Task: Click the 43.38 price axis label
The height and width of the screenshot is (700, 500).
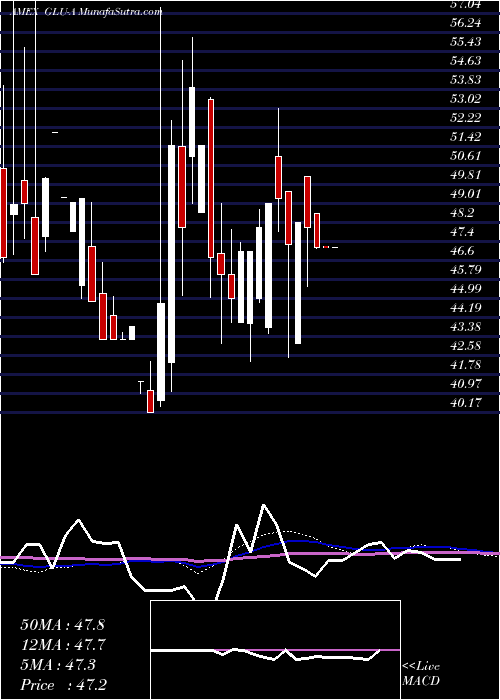Action: click(465, 326)
